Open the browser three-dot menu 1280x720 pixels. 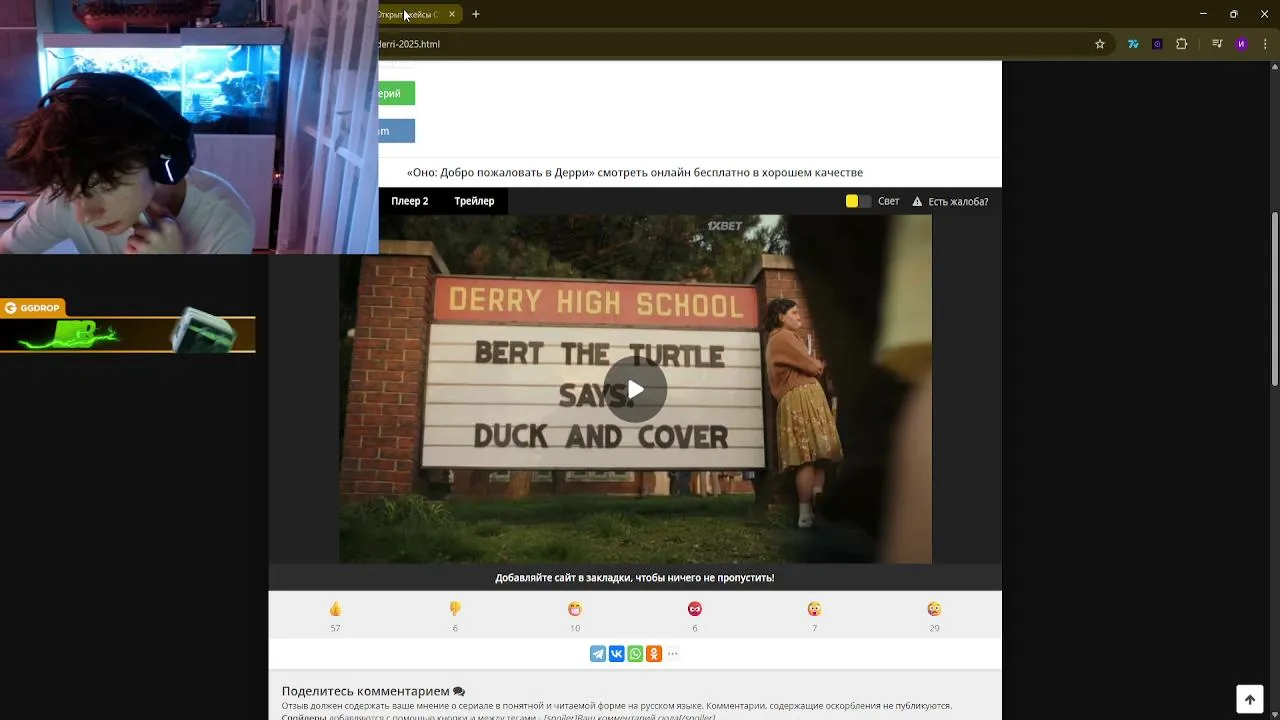(x=1266, y=44)
